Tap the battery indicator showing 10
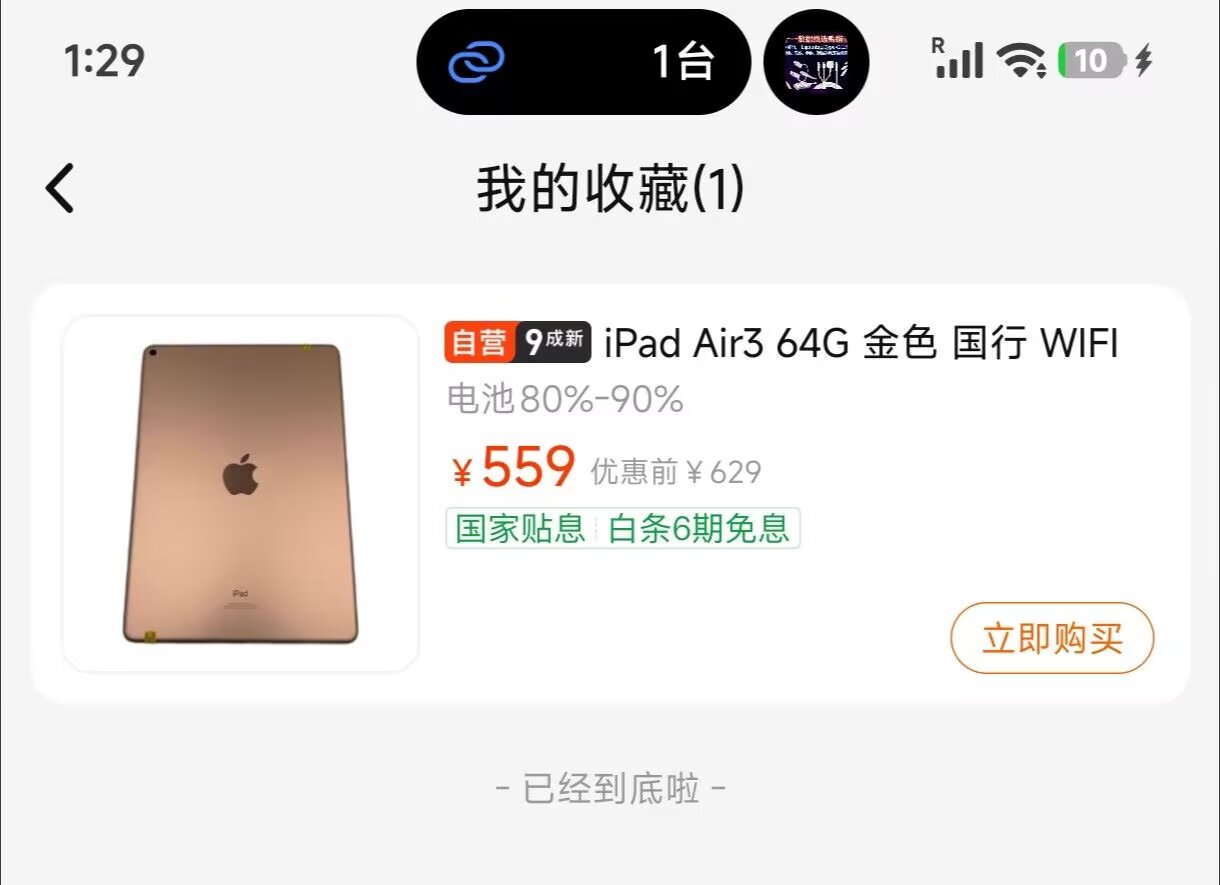This screenshot has width=1220, height=885. (x=1093, y=61)
